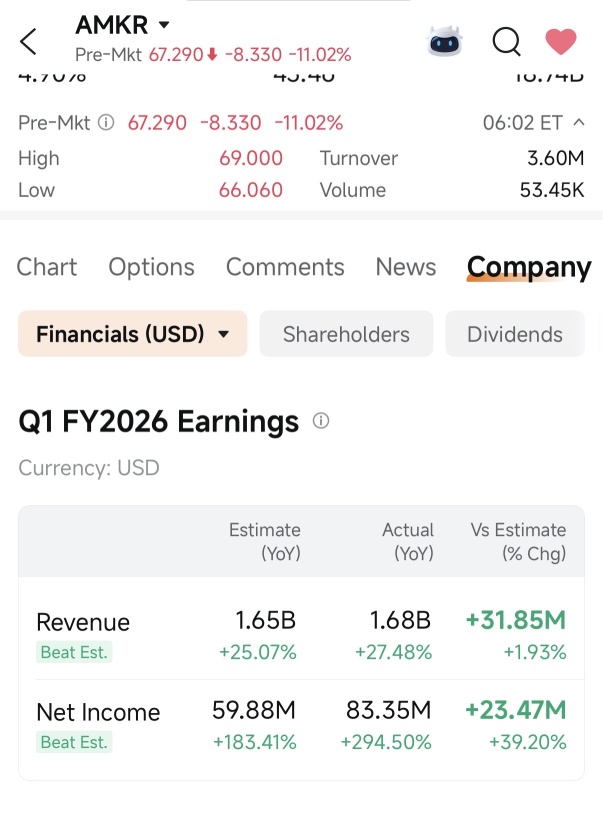Open the Financials (USD) dropdown
Viewport: 603px width, 829px height.
[x=133, y=334]
